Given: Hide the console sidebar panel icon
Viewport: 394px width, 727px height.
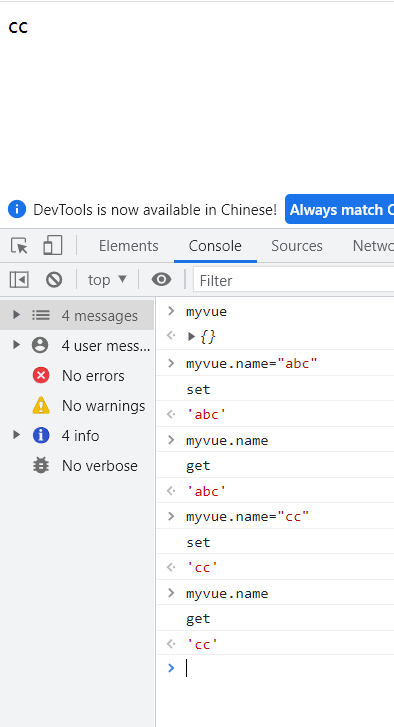Looking at the screenshot, I should [19, 280].
